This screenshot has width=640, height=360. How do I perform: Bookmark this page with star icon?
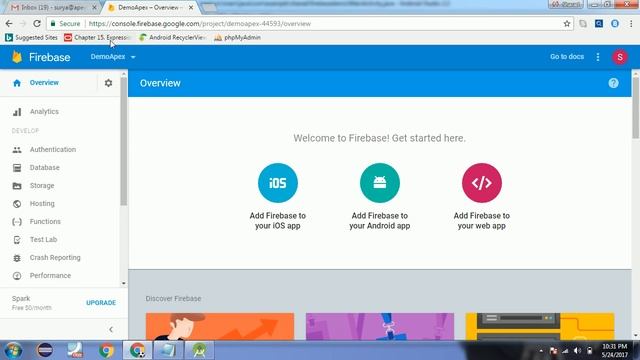(567, 24)
